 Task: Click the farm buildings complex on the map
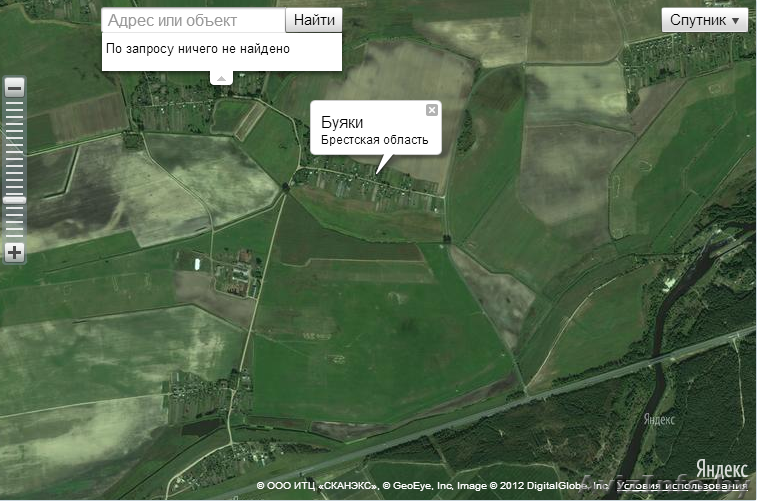coord(238,275)
